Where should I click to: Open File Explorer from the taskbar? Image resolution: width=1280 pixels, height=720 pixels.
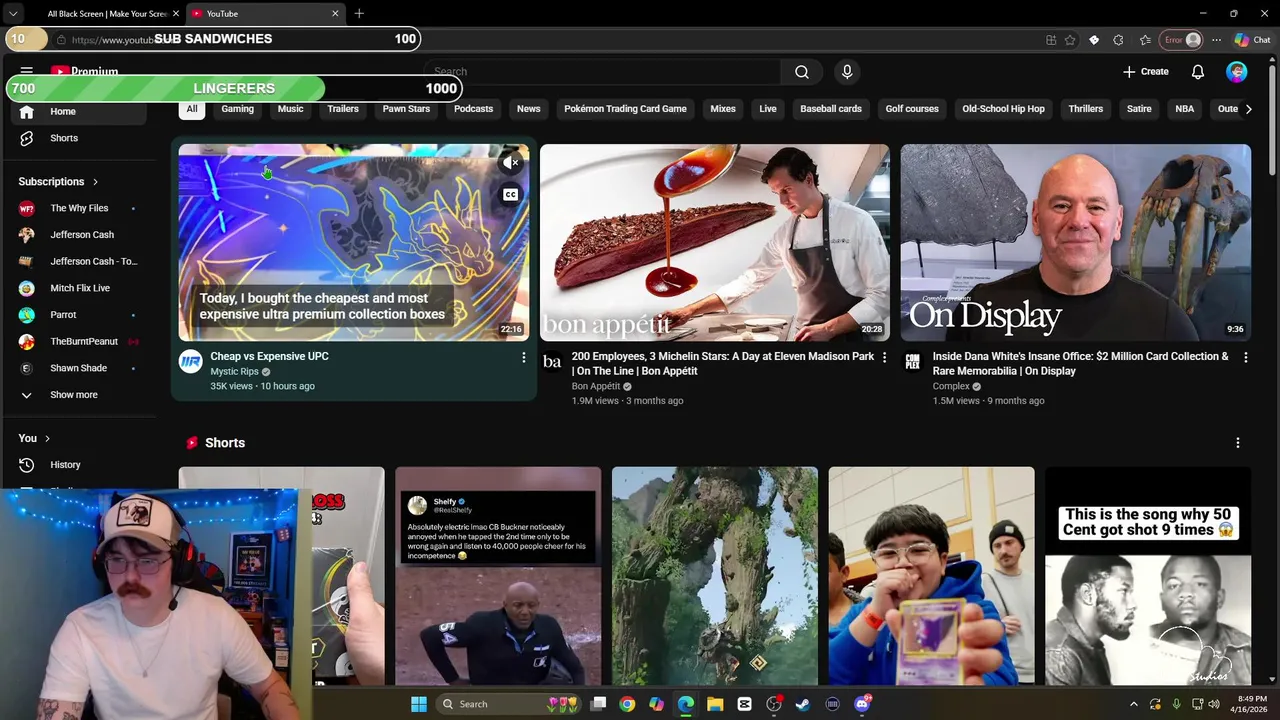pyautogui.click(x=715, y=704)
